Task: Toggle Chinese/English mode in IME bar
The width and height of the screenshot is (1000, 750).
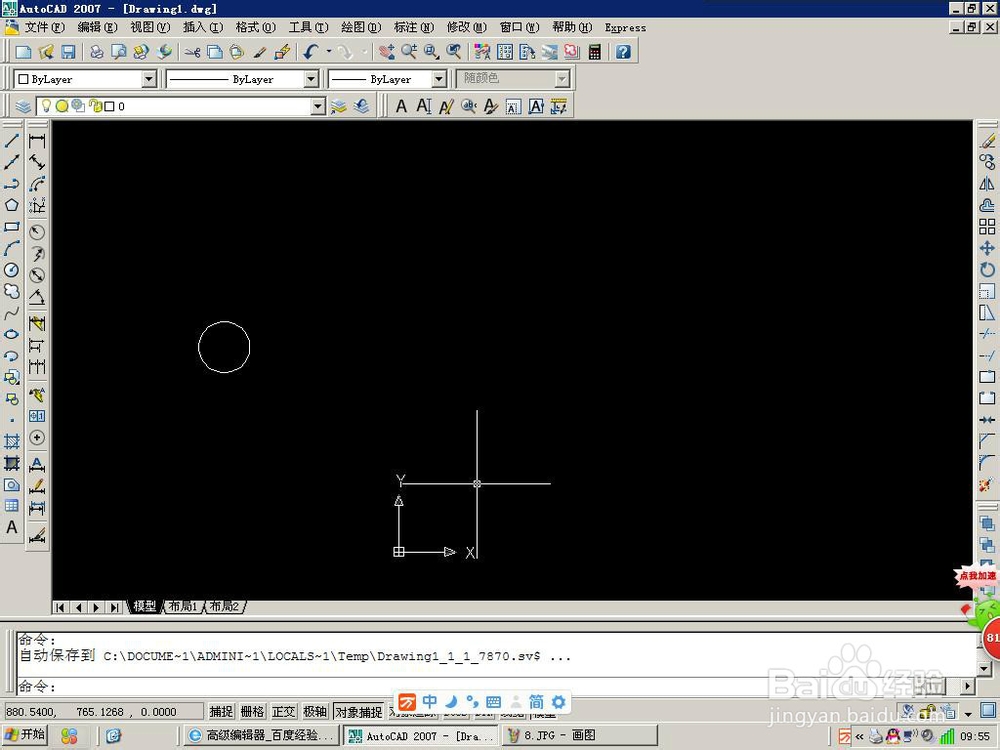Action: 430,702
